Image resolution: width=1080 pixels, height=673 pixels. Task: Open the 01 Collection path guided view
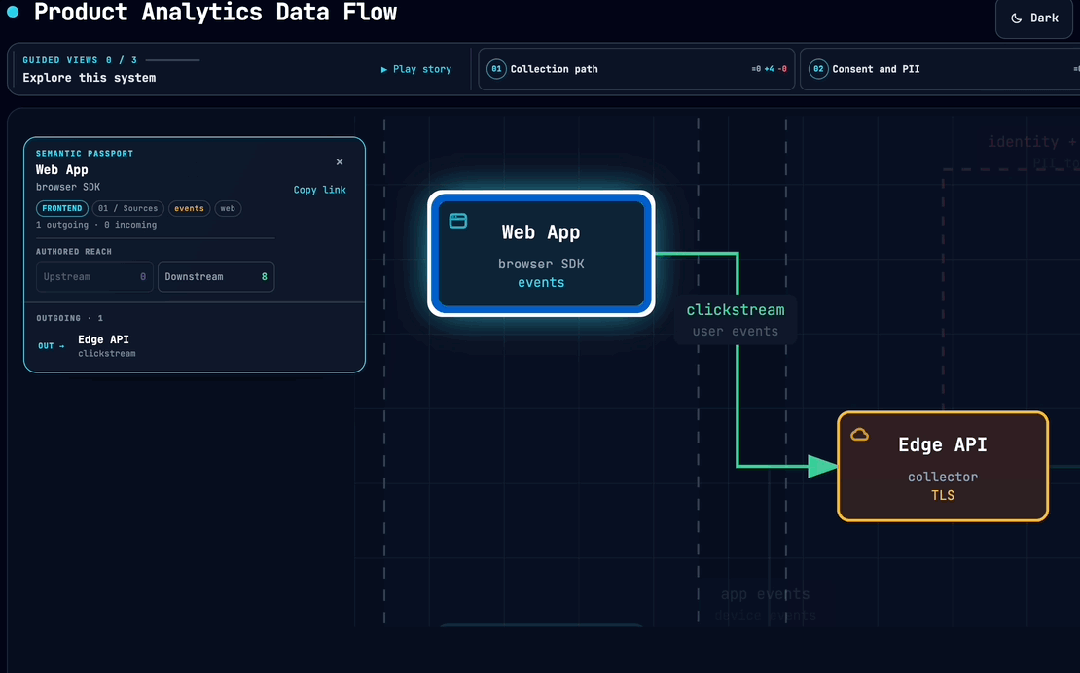636,69
